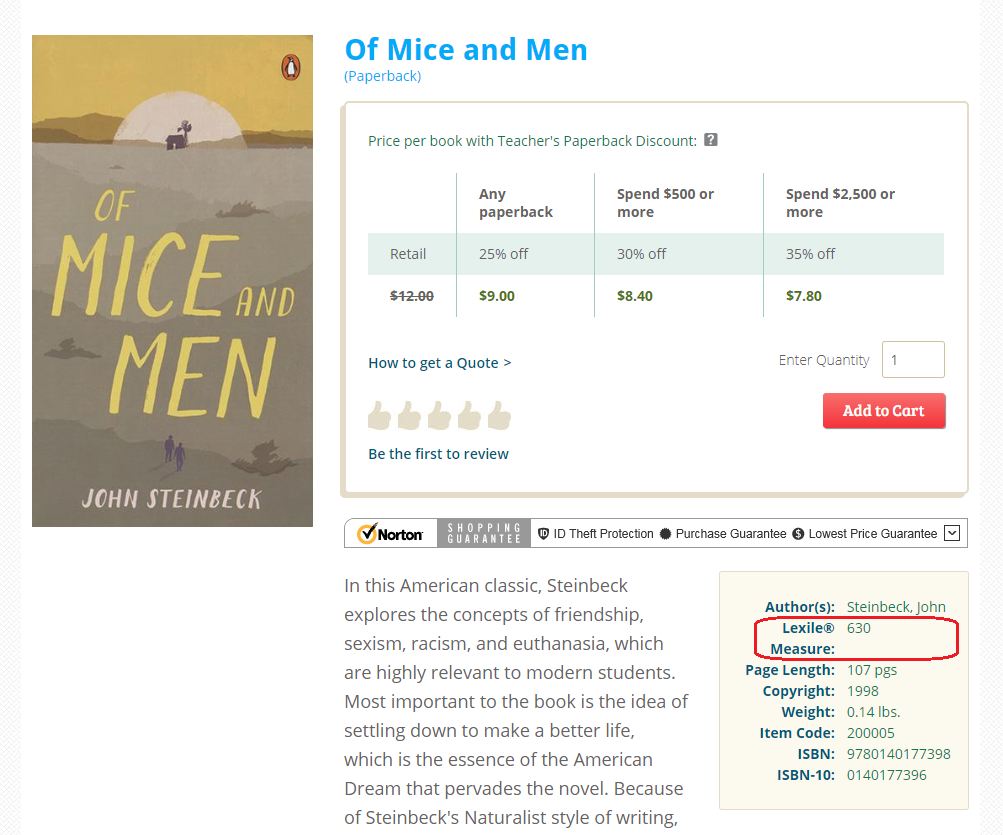Click the Shopping Guarantee badge

click(484, 533)
